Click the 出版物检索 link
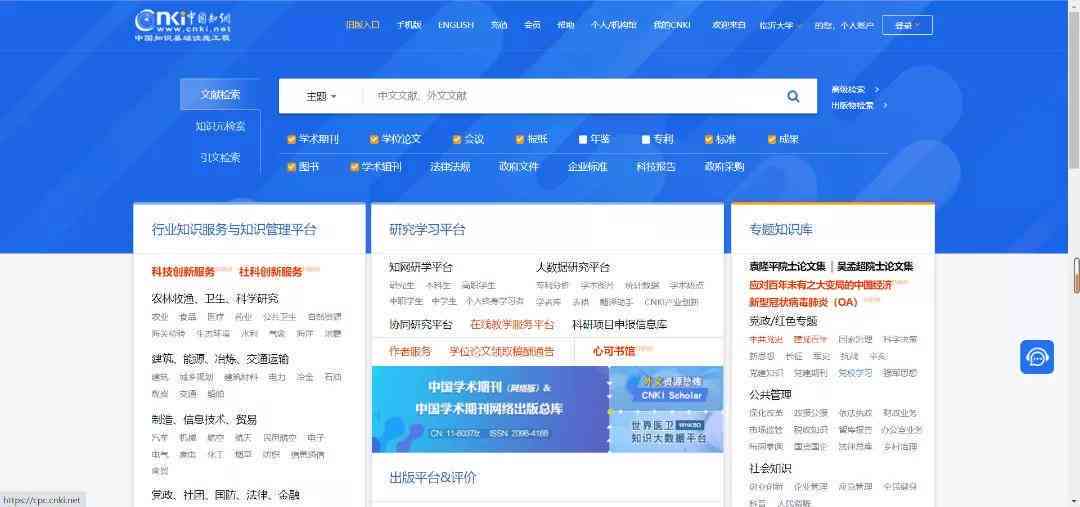Screen dimensions: 1080x507 point(852,105)
